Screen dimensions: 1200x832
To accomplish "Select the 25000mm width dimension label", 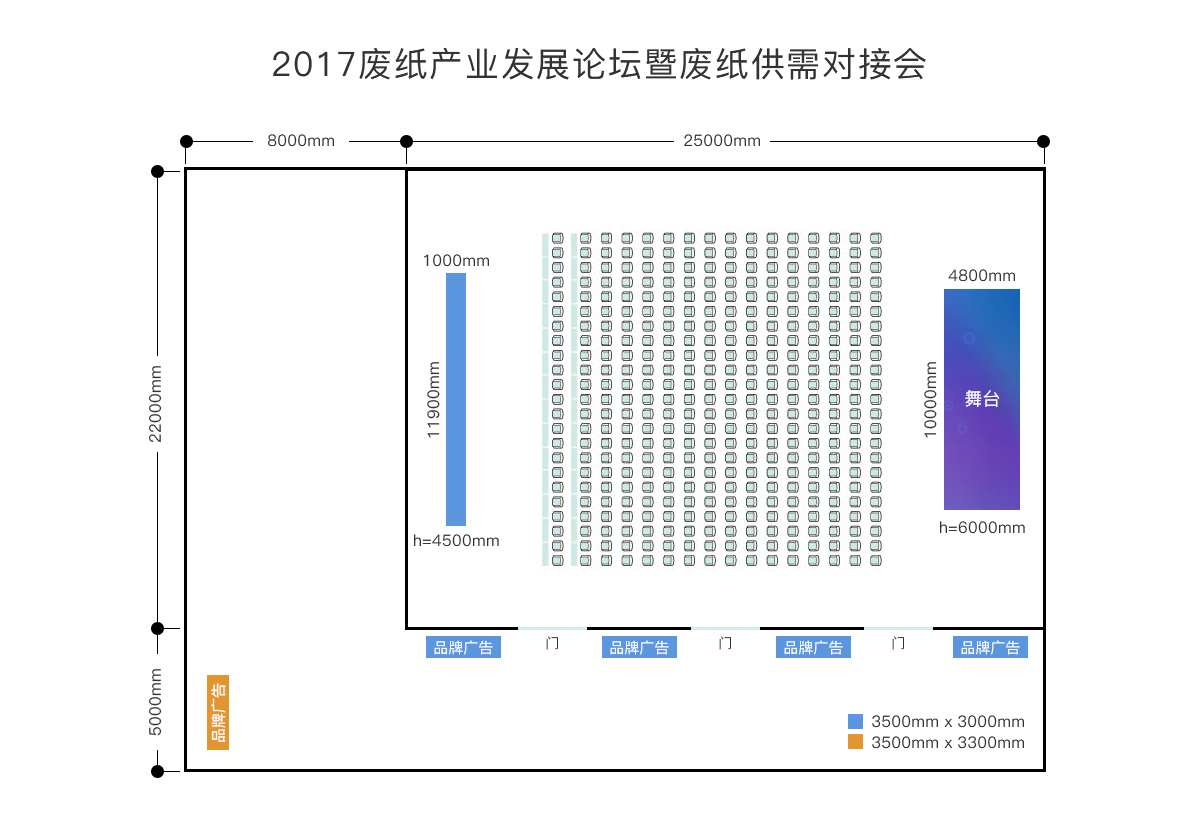I will [x=722, y=141].
